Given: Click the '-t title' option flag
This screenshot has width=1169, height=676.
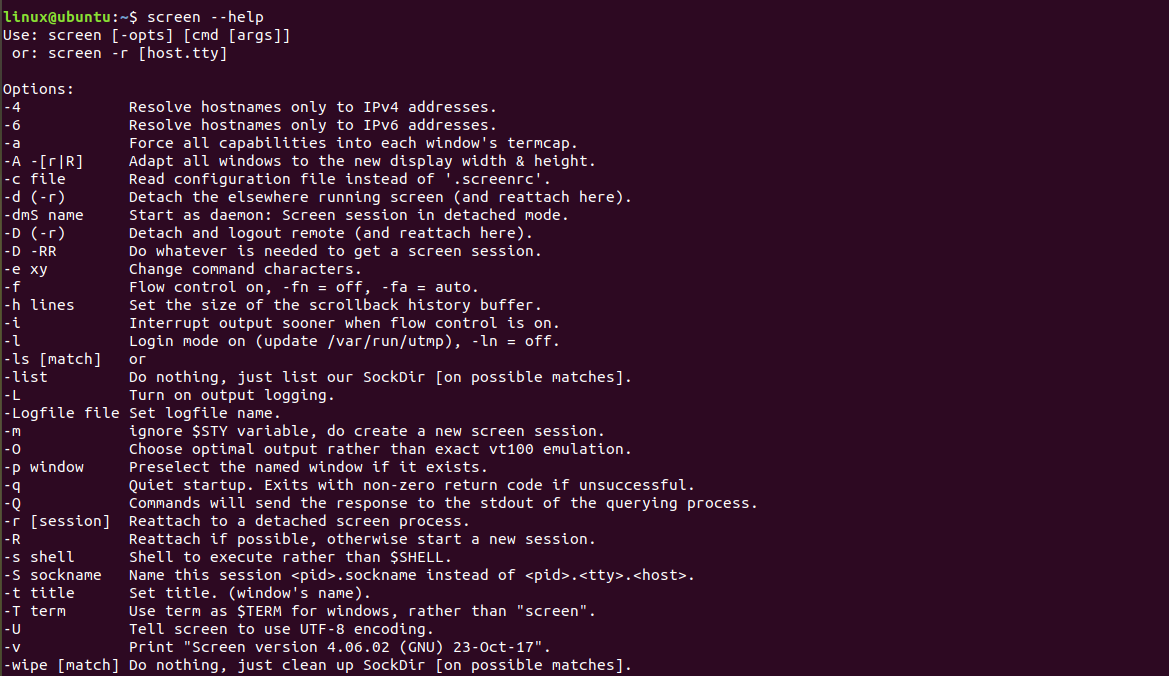Looking at the screenshot, I should coord(38,593).
